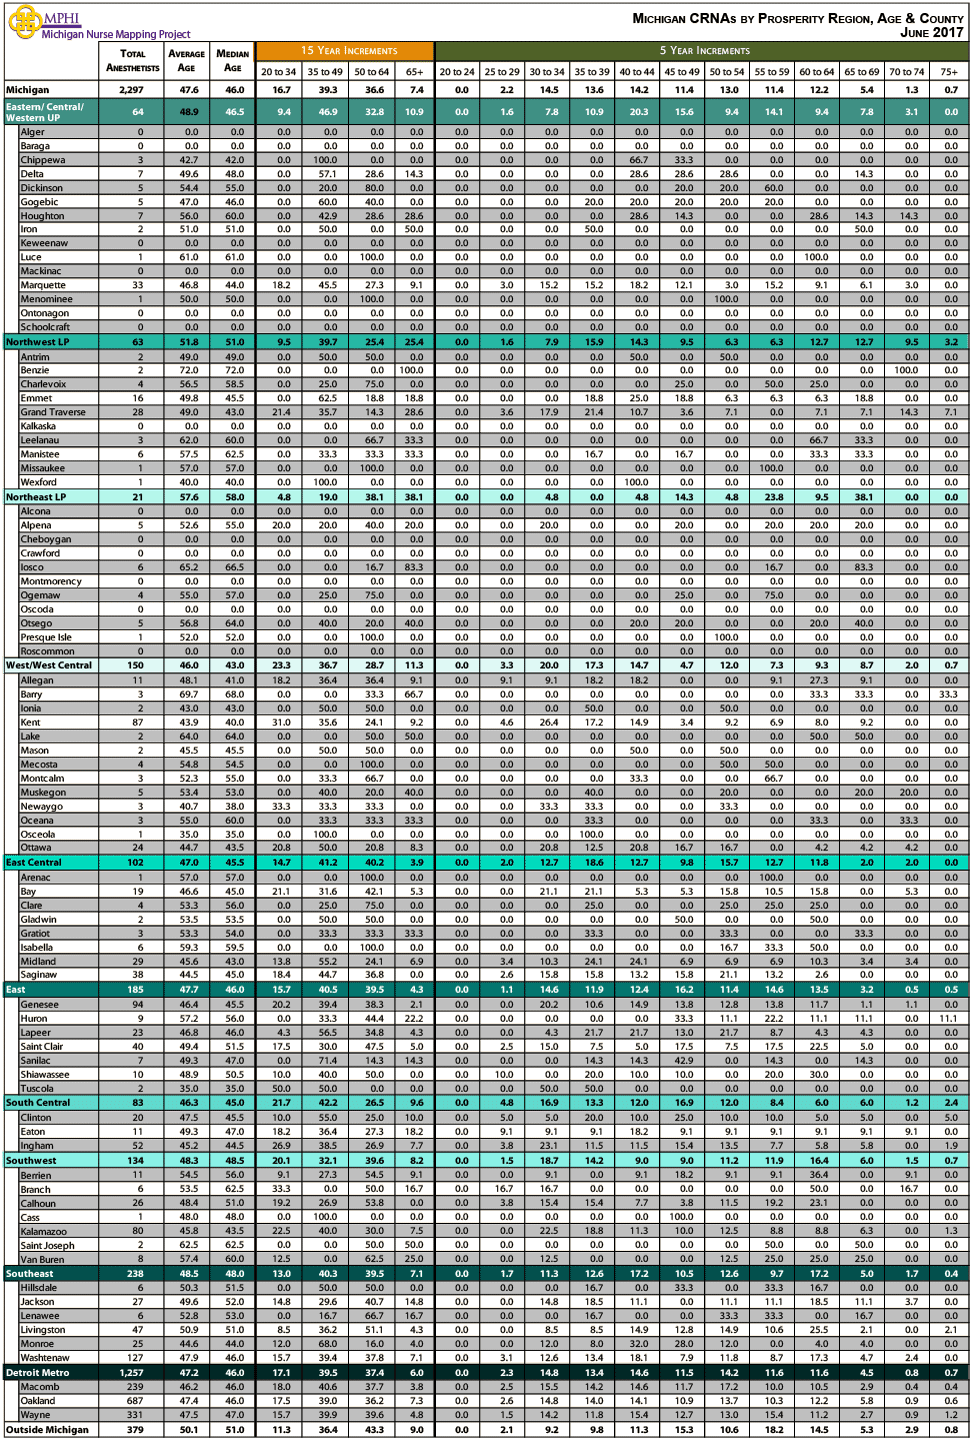Click the 'Marquette' county row label
970x1439 pixels.
[x=43, y=285]
